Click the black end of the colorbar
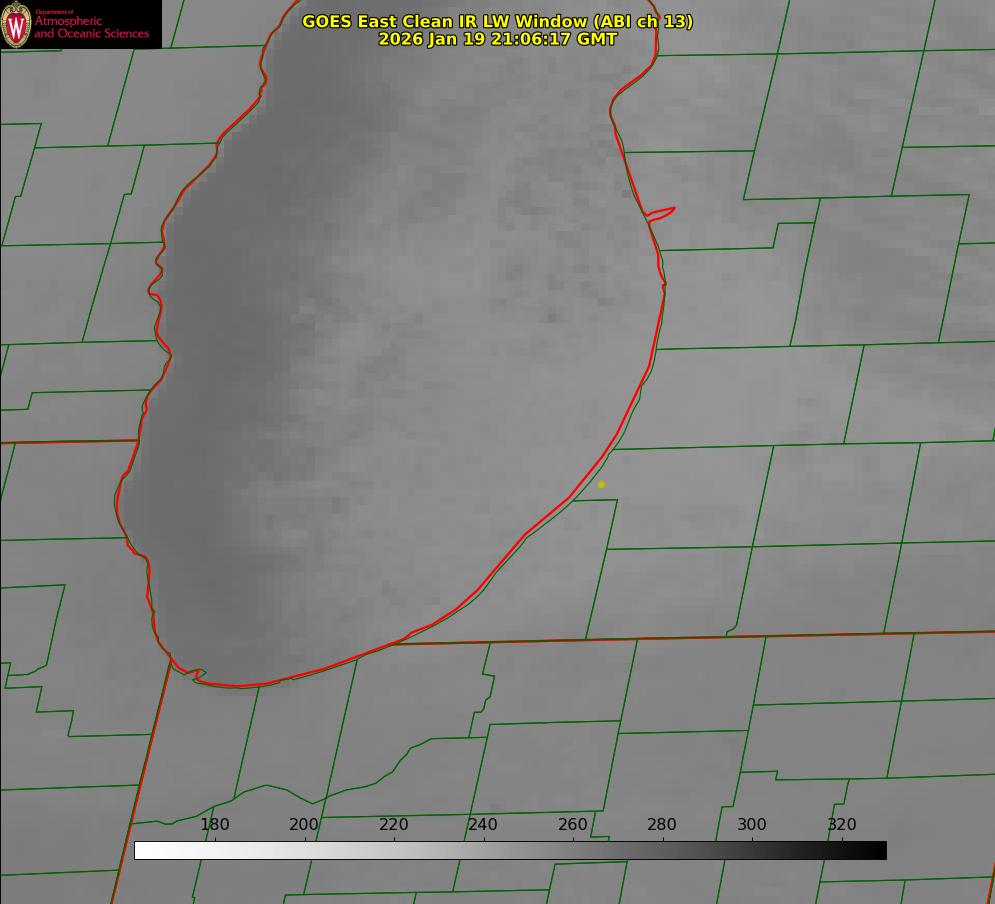 (x=878, y=850)
